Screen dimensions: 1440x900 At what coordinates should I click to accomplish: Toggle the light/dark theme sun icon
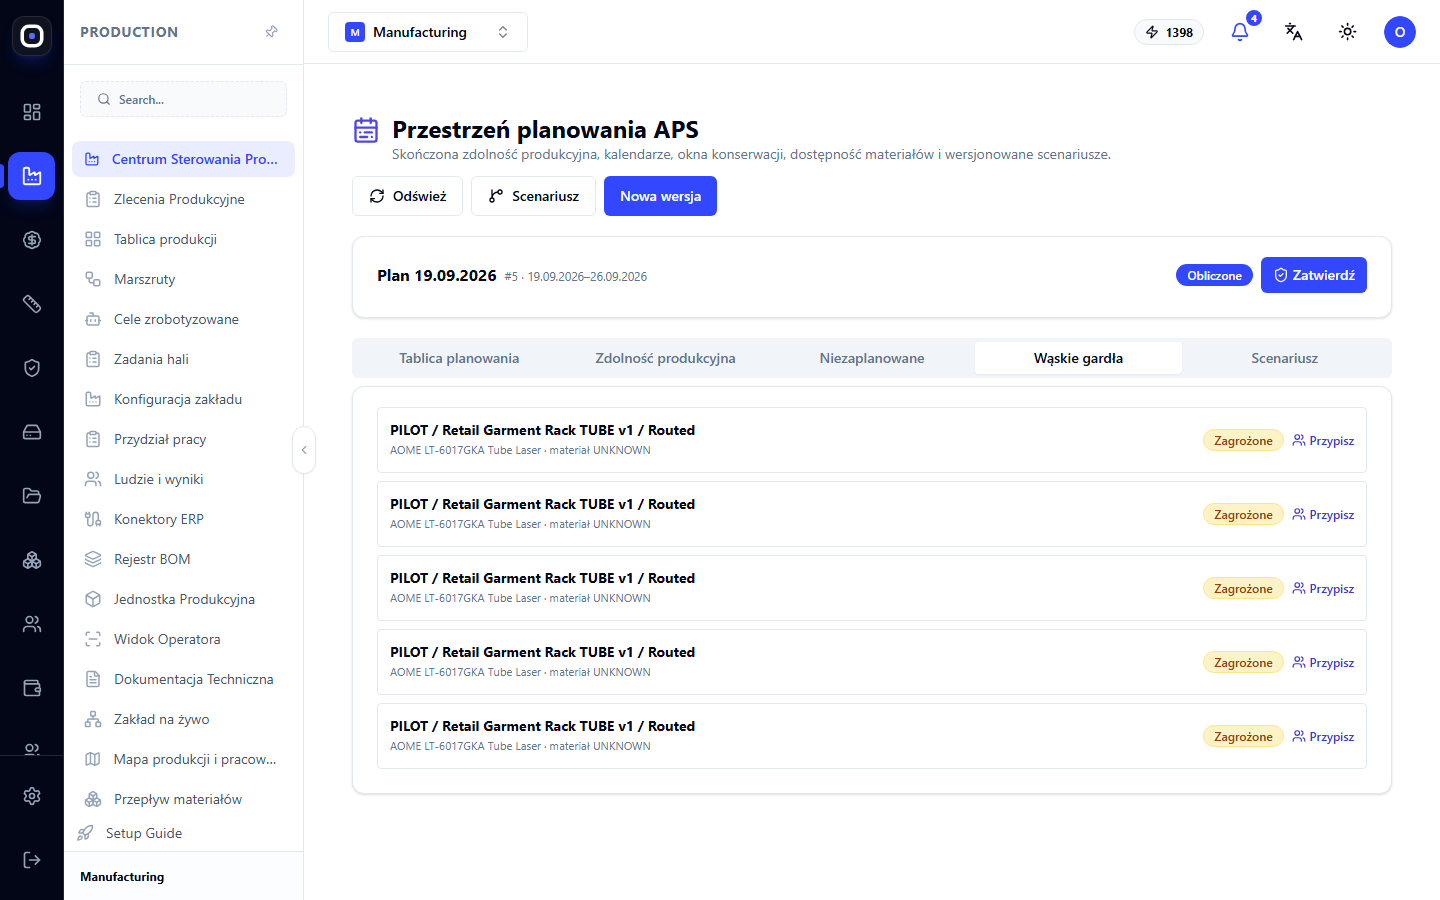[1347, 32]
